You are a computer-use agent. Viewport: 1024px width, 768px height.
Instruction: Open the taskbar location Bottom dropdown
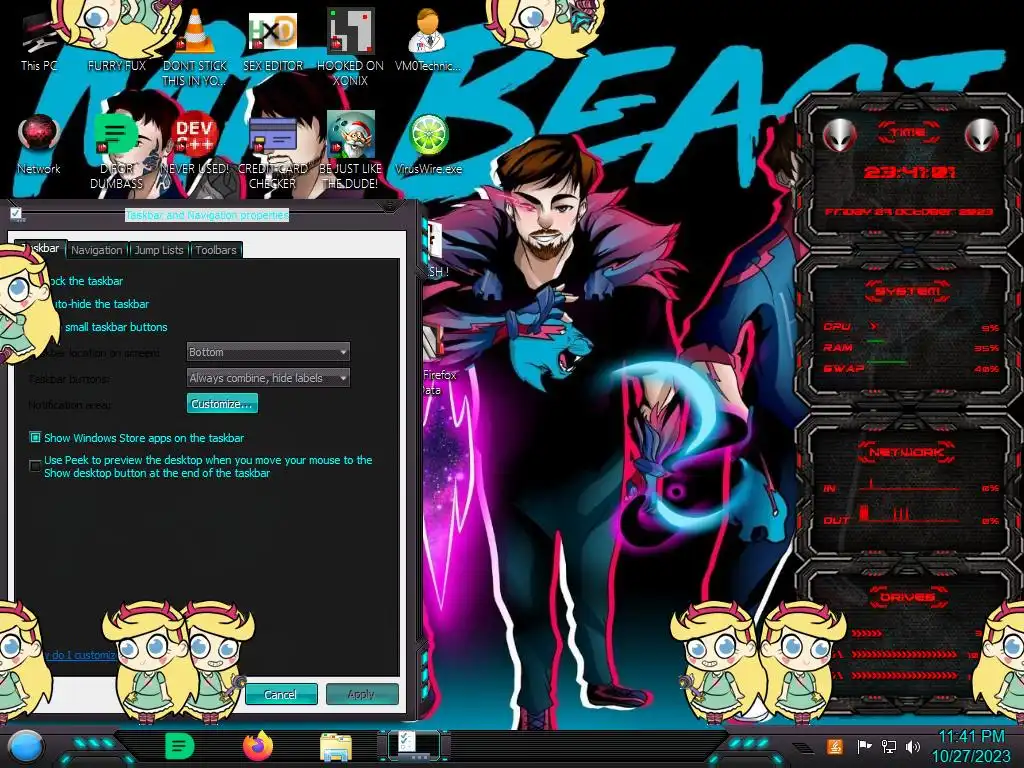click(268, 352)
